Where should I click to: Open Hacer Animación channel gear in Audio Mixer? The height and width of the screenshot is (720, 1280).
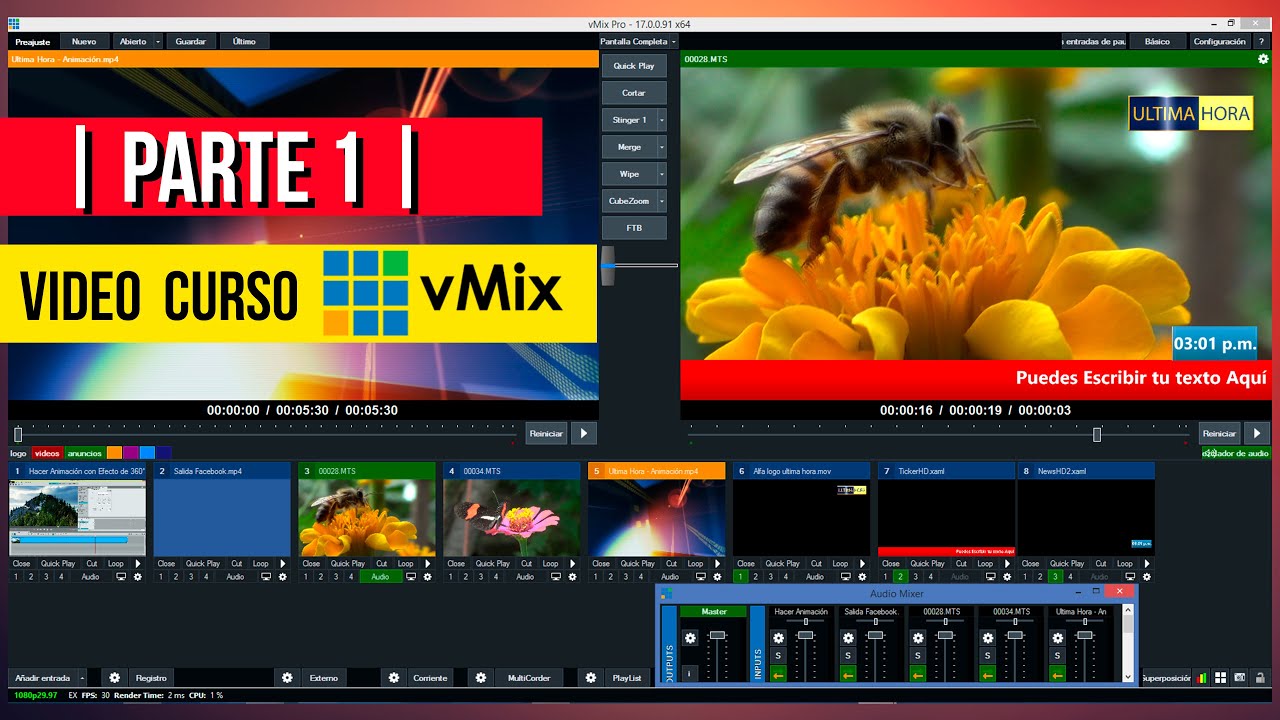tap(779, 638)
